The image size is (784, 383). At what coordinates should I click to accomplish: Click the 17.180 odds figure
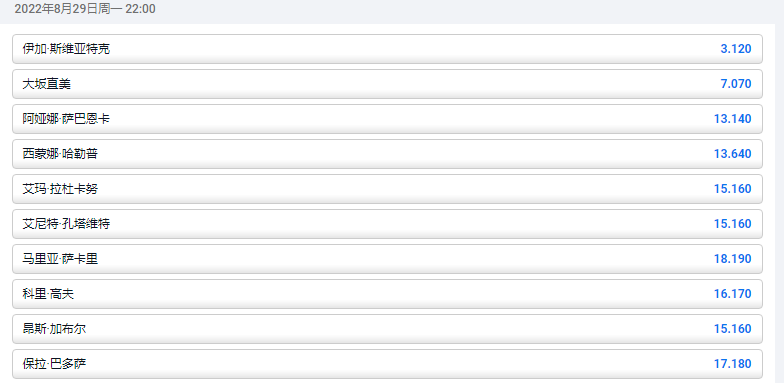click(x=732, y=364)
